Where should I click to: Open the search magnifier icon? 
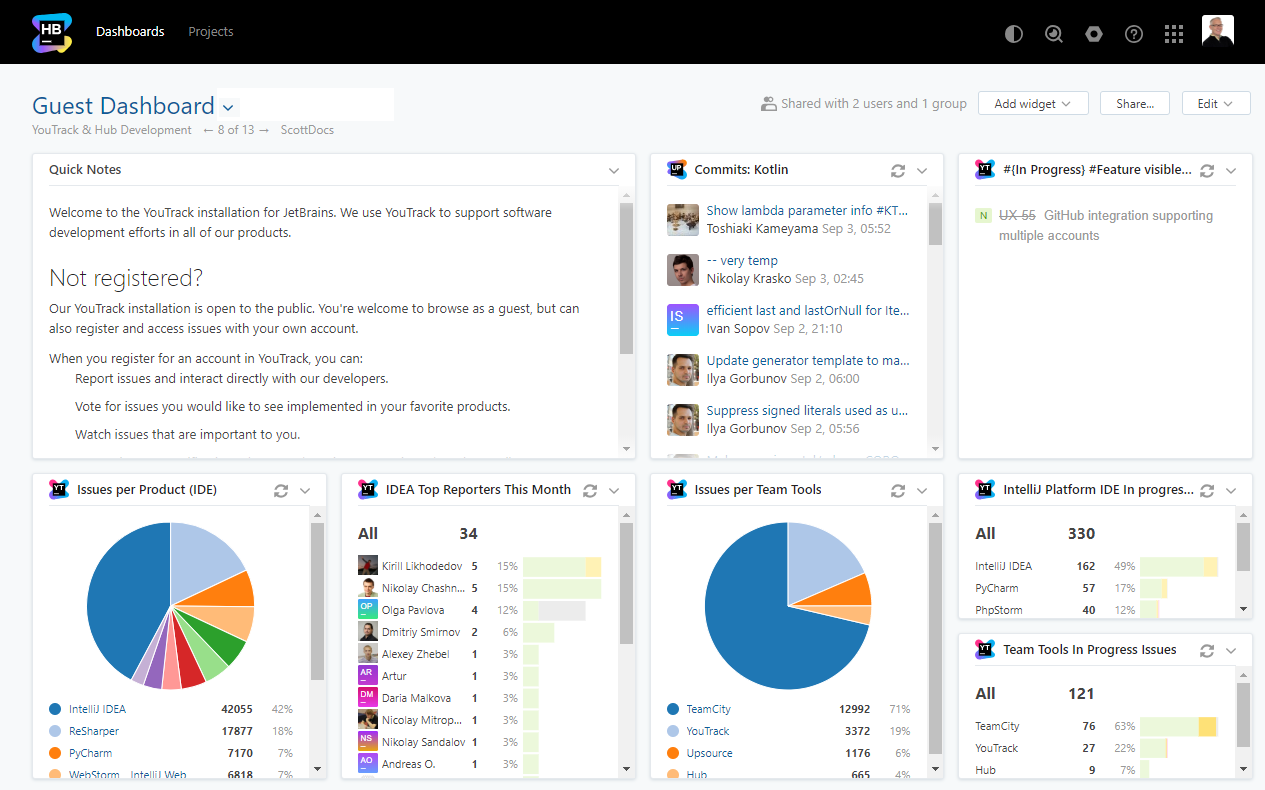coord(1054,34)
